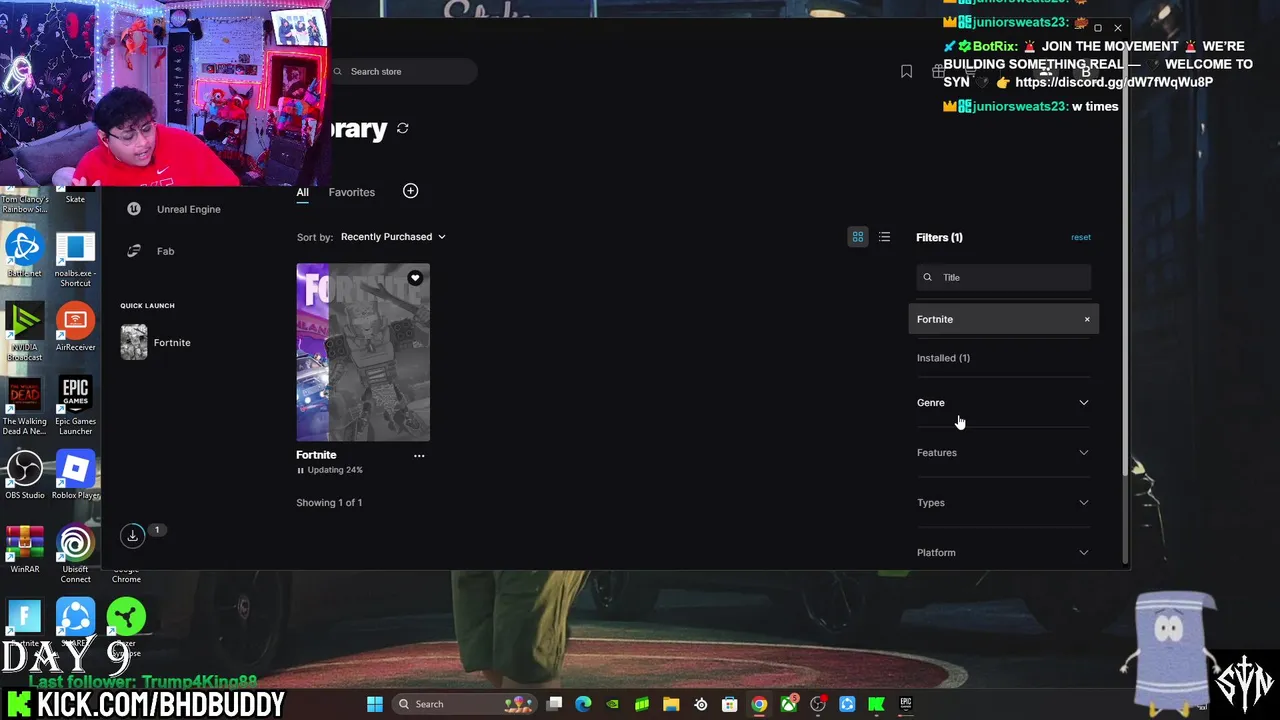Viewport: 1280px width, 720px height.
Task: Open the Discord invite link in chat
Action: coord(1114,82)
